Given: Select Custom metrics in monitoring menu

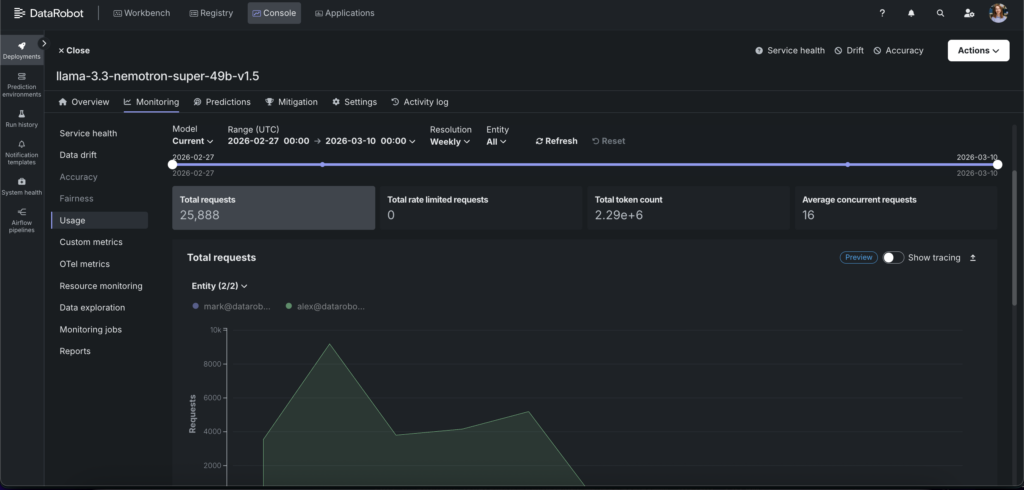Looking at the screenshot, I should (93, 242).
